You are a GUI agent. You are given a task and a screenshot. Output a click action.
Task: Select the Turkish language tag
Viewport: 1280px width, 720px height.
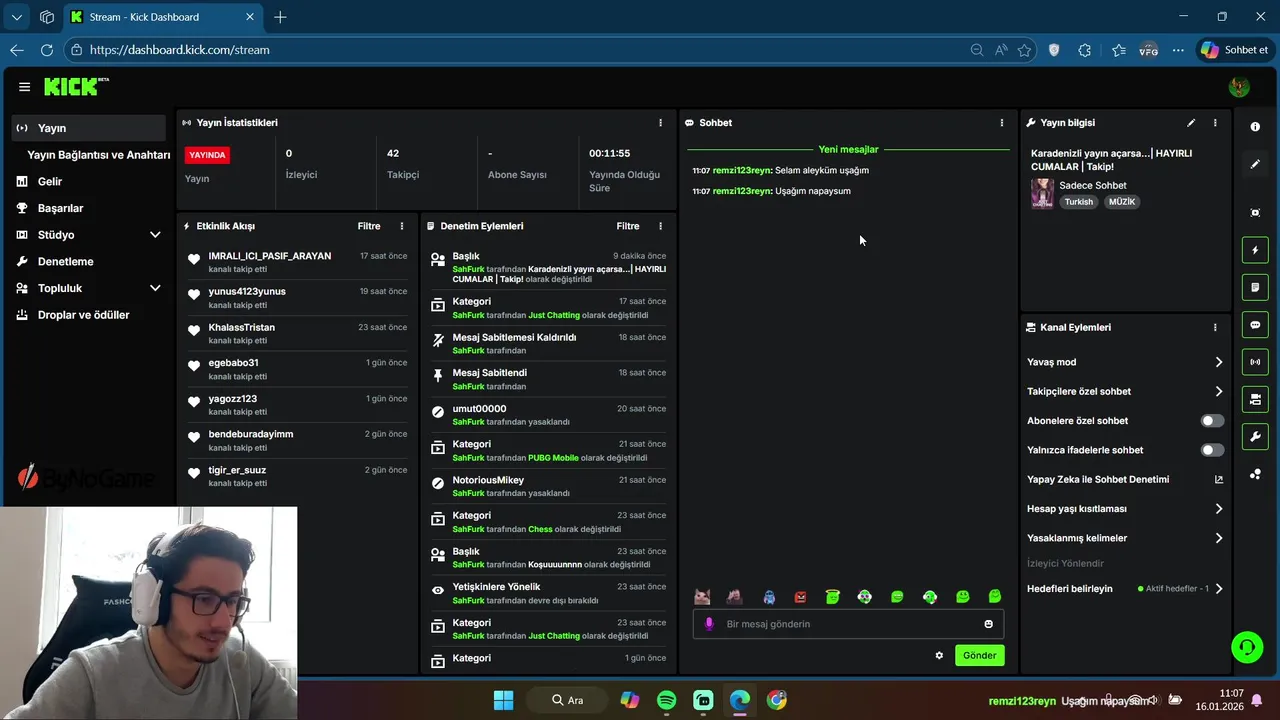coord(1079,202)
